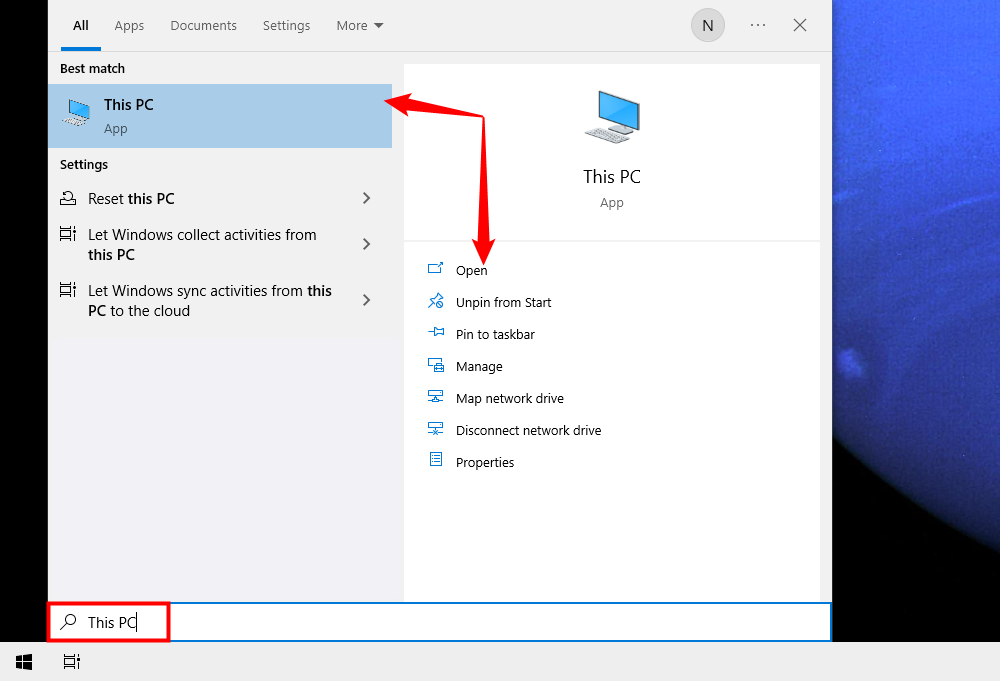The image size is (1000, 681).
Task: Click the Unpin from Start icon
Action: coord(436,301)
